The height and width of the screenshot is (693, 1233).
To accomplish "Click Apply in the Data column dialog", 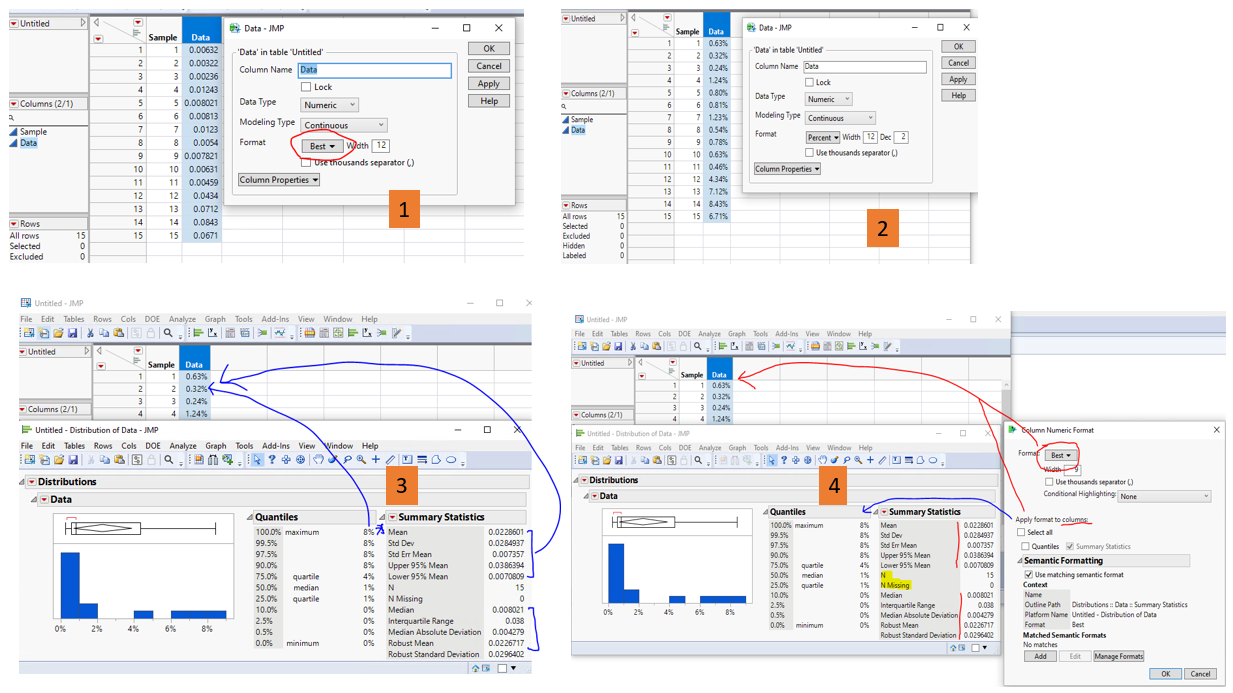I will coord(488,83).
